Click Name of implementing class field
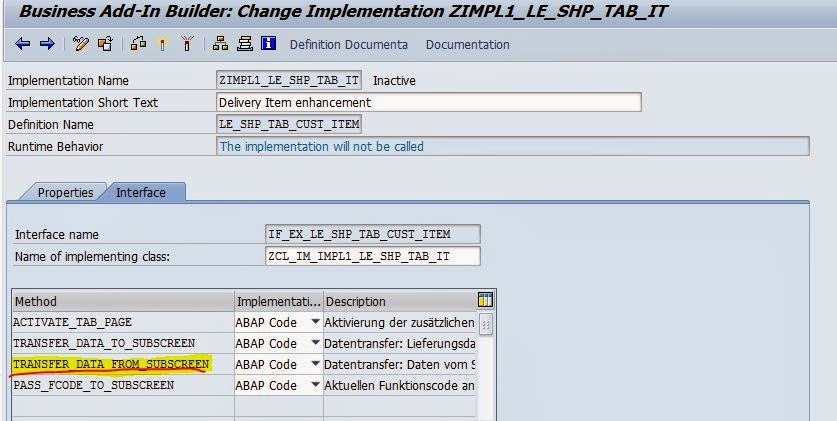The image size is (837, 421). (x=372, y=256)
